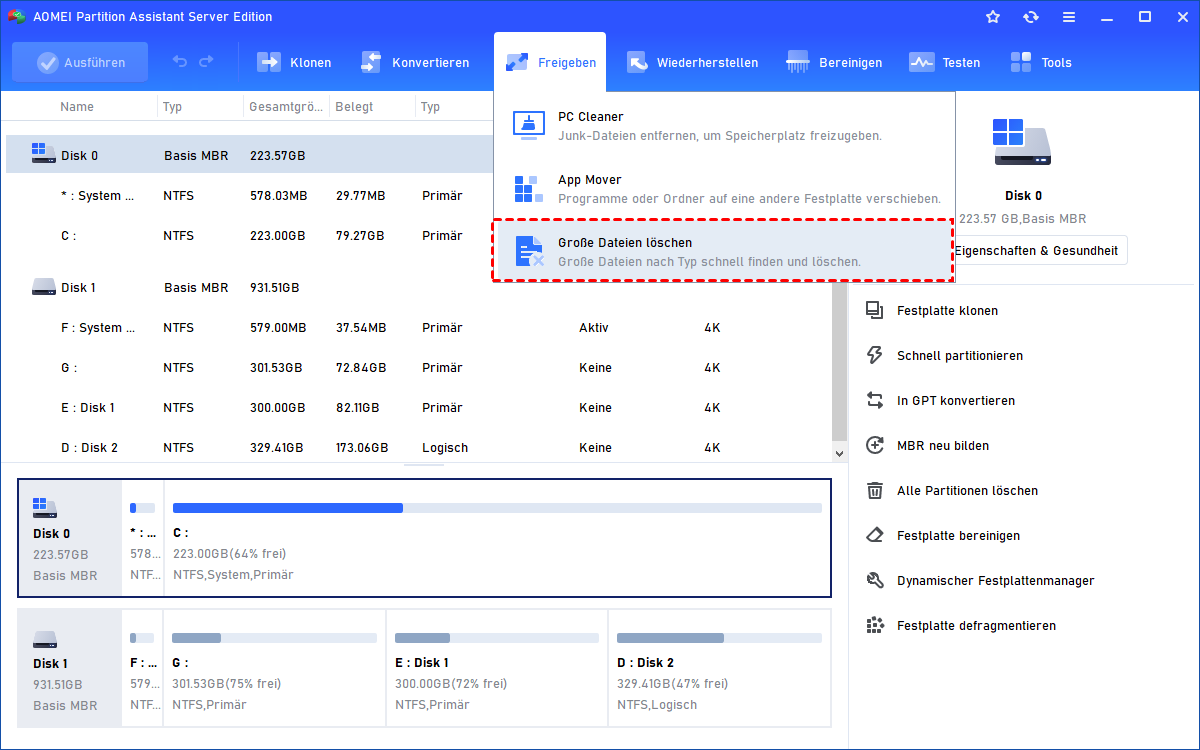Open the Wiederherstellen toolbar menu
Image resolution: width=1200 pixels, height=750 pixels.
coord(692,62)
